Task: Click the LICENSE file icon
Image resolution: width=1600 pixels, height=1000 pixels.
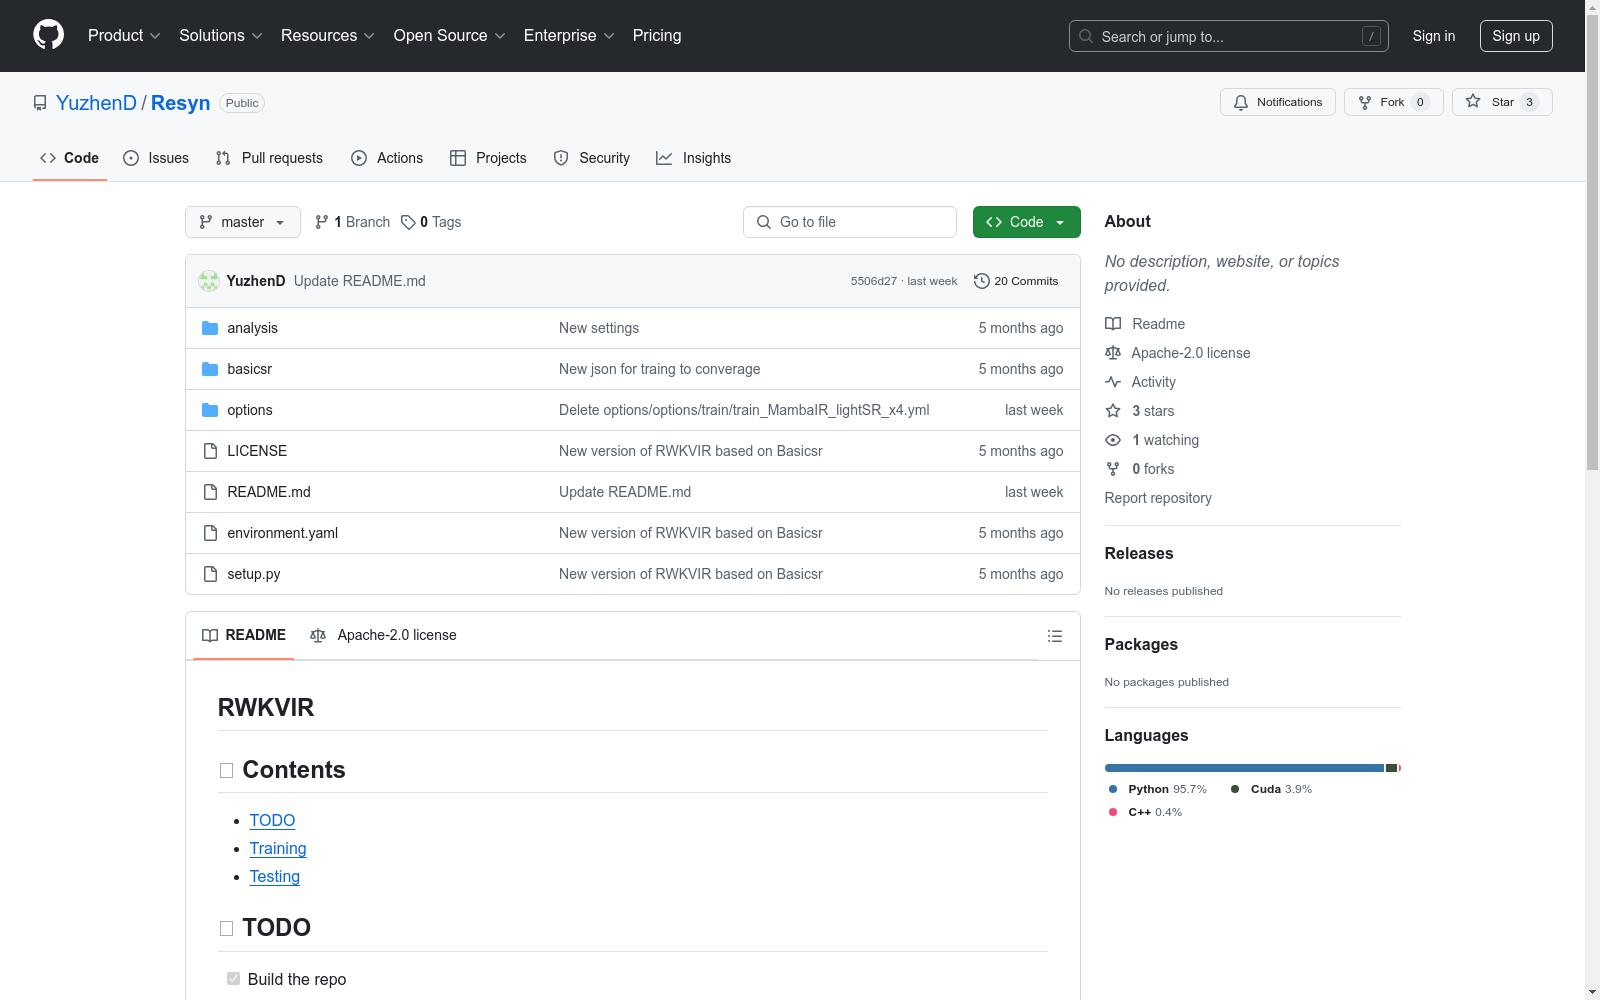Action: [210, 451]
